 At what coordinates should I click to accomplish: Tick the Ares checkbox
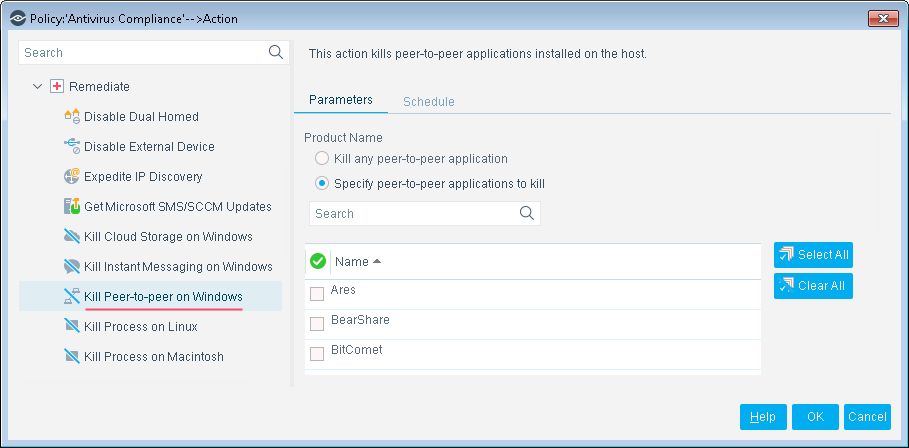click(317, 294)
